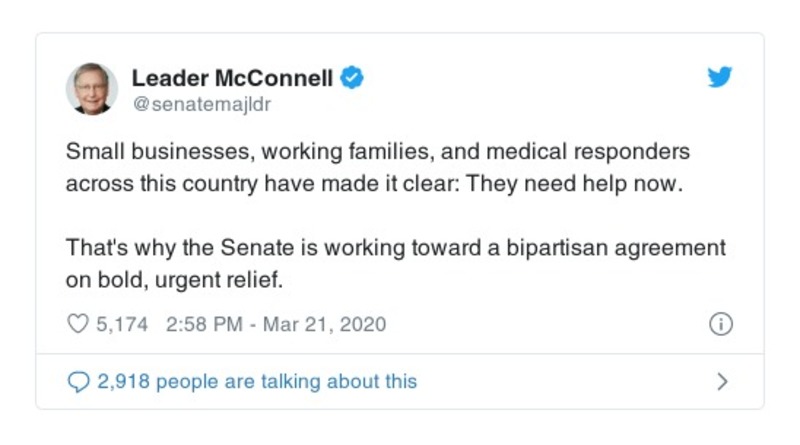Open the @senatemajldr handle link
The height and width of the screenshot is (445, 800).
201,103
